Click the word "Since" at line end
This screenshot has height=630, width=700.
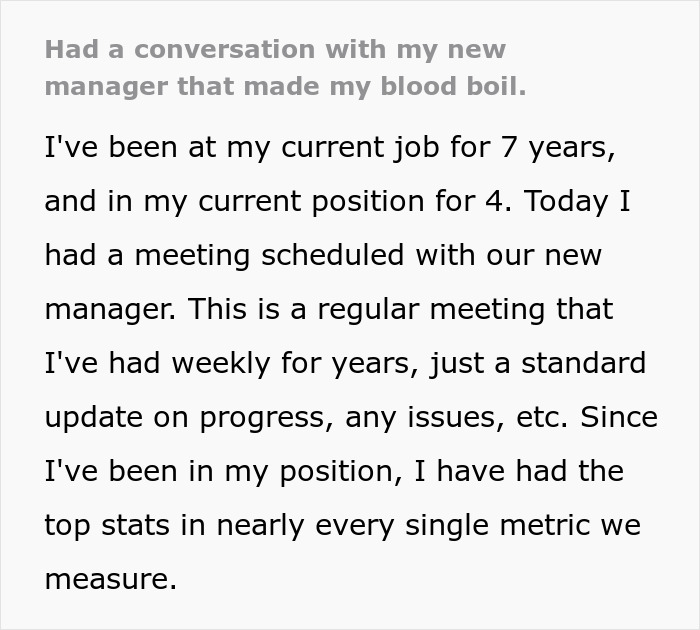click(x=619, y=417)
